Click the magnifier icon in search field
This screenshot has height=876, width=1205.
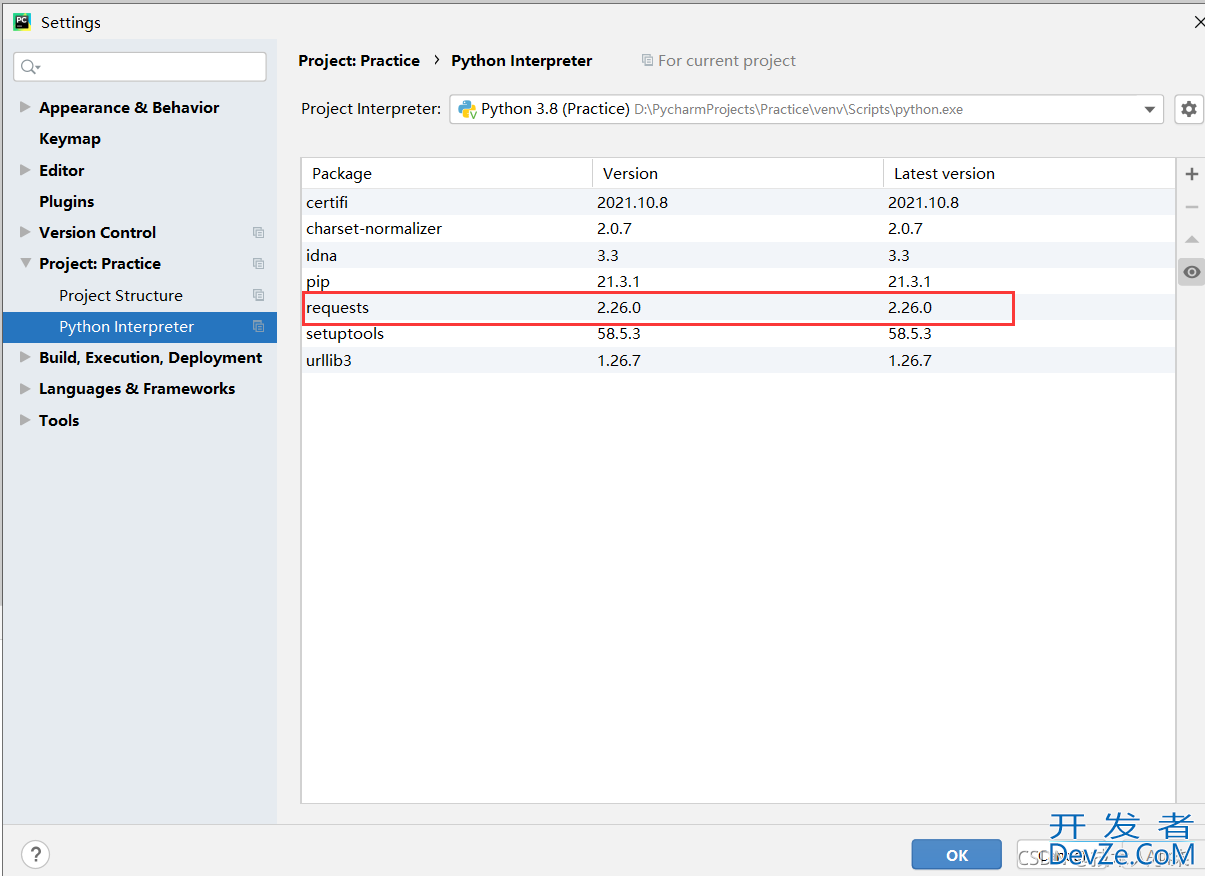click(29, 67)
